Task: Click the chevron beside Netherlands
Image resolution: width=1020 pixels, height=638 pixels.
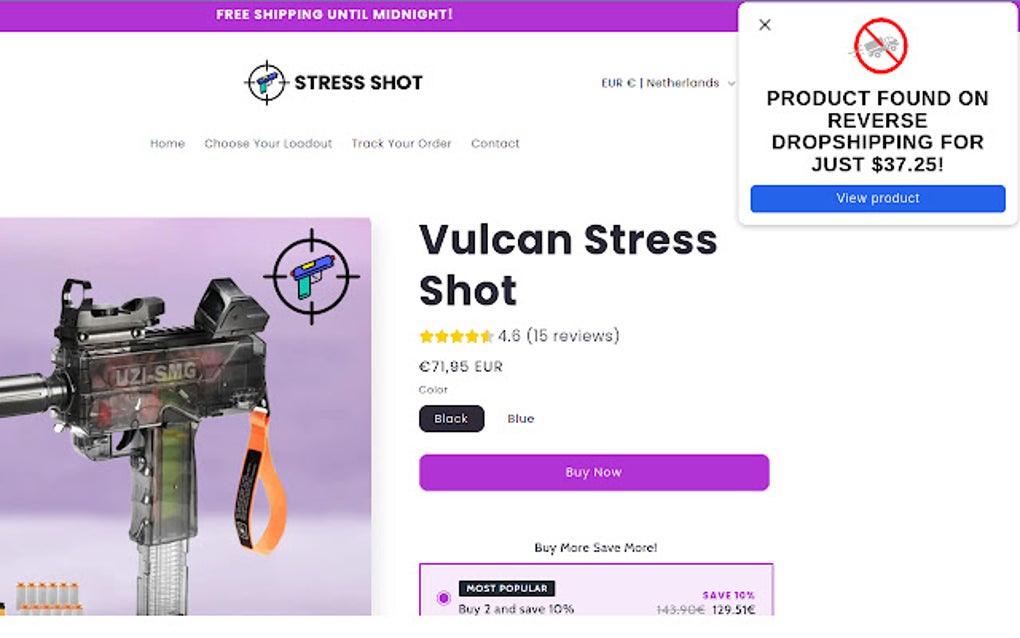Action: (731, 83)
